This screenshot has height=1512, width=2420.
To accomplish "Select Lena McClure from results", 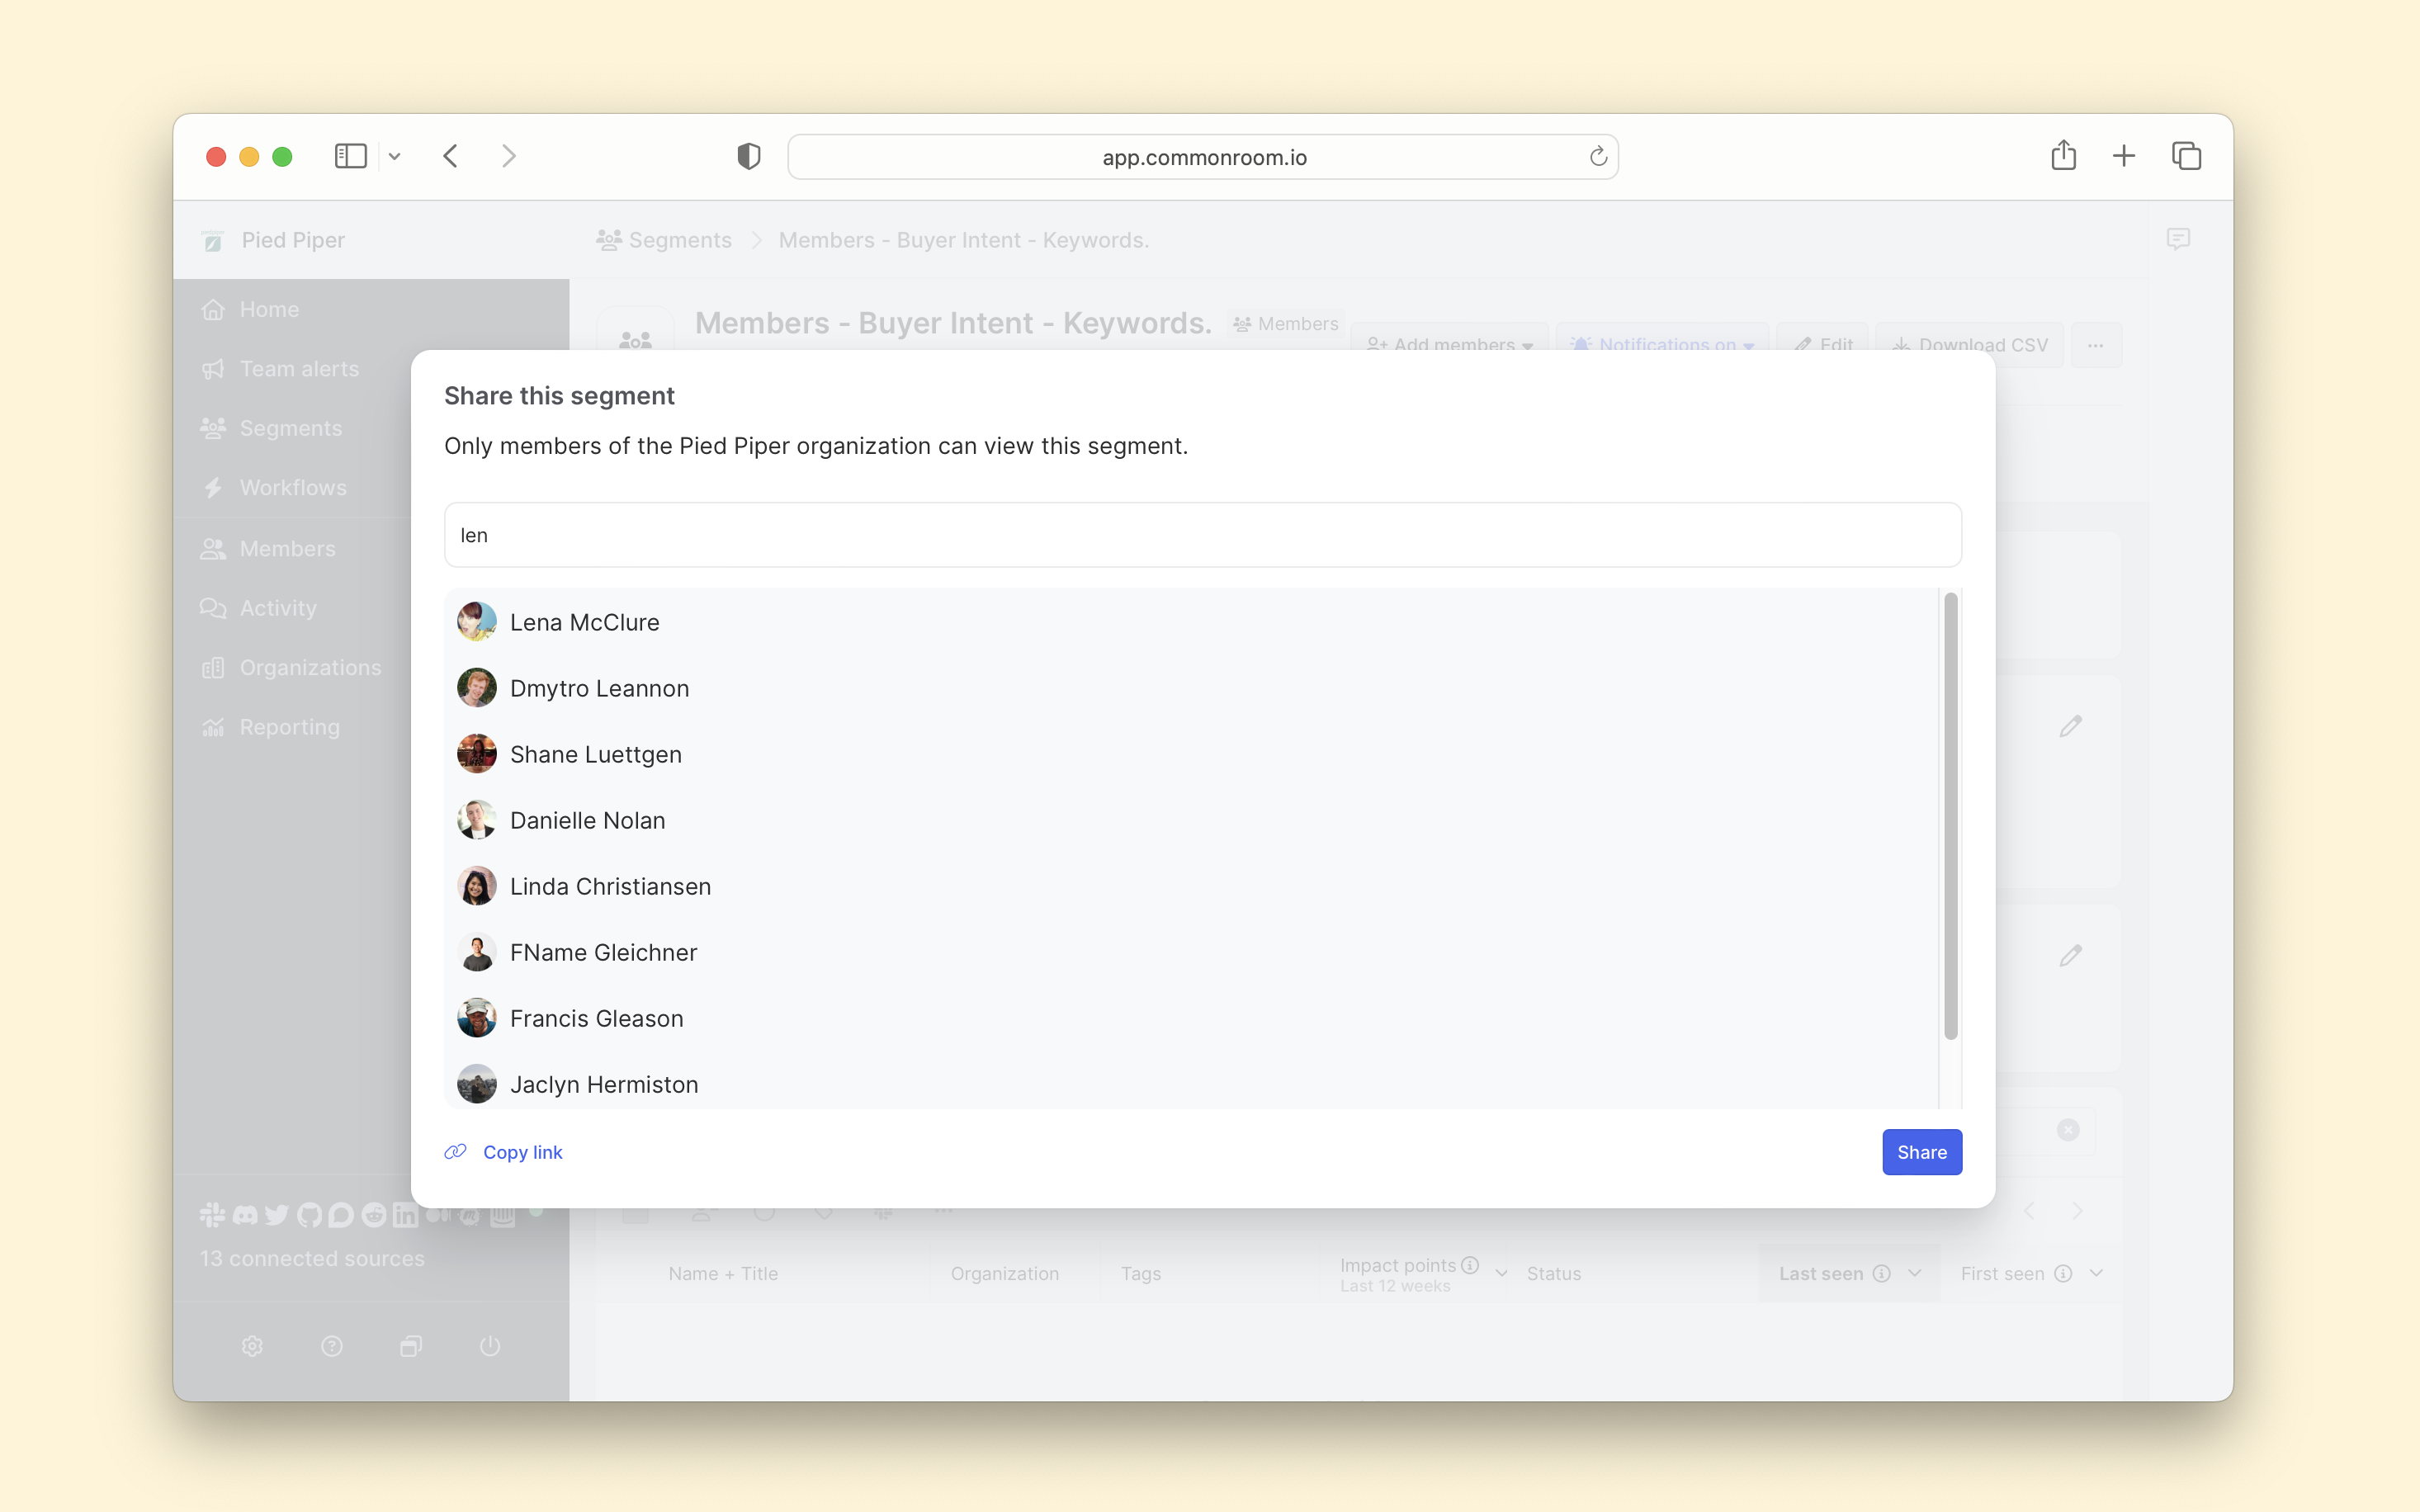I will pyautogui.click(x=584, y=622).
